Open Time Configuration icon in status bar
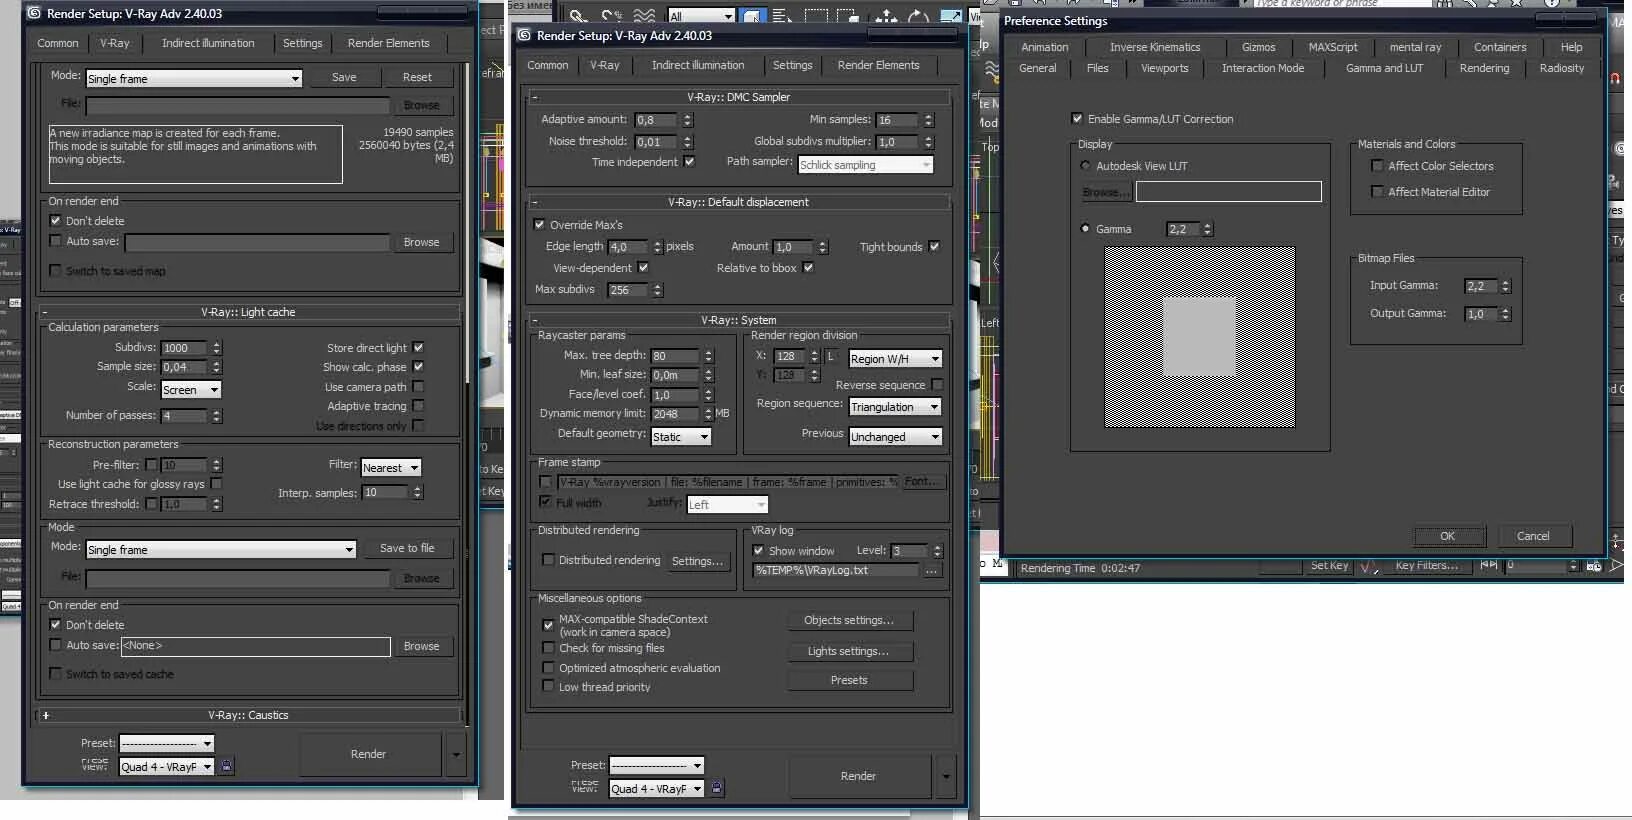 [1592, 566]
